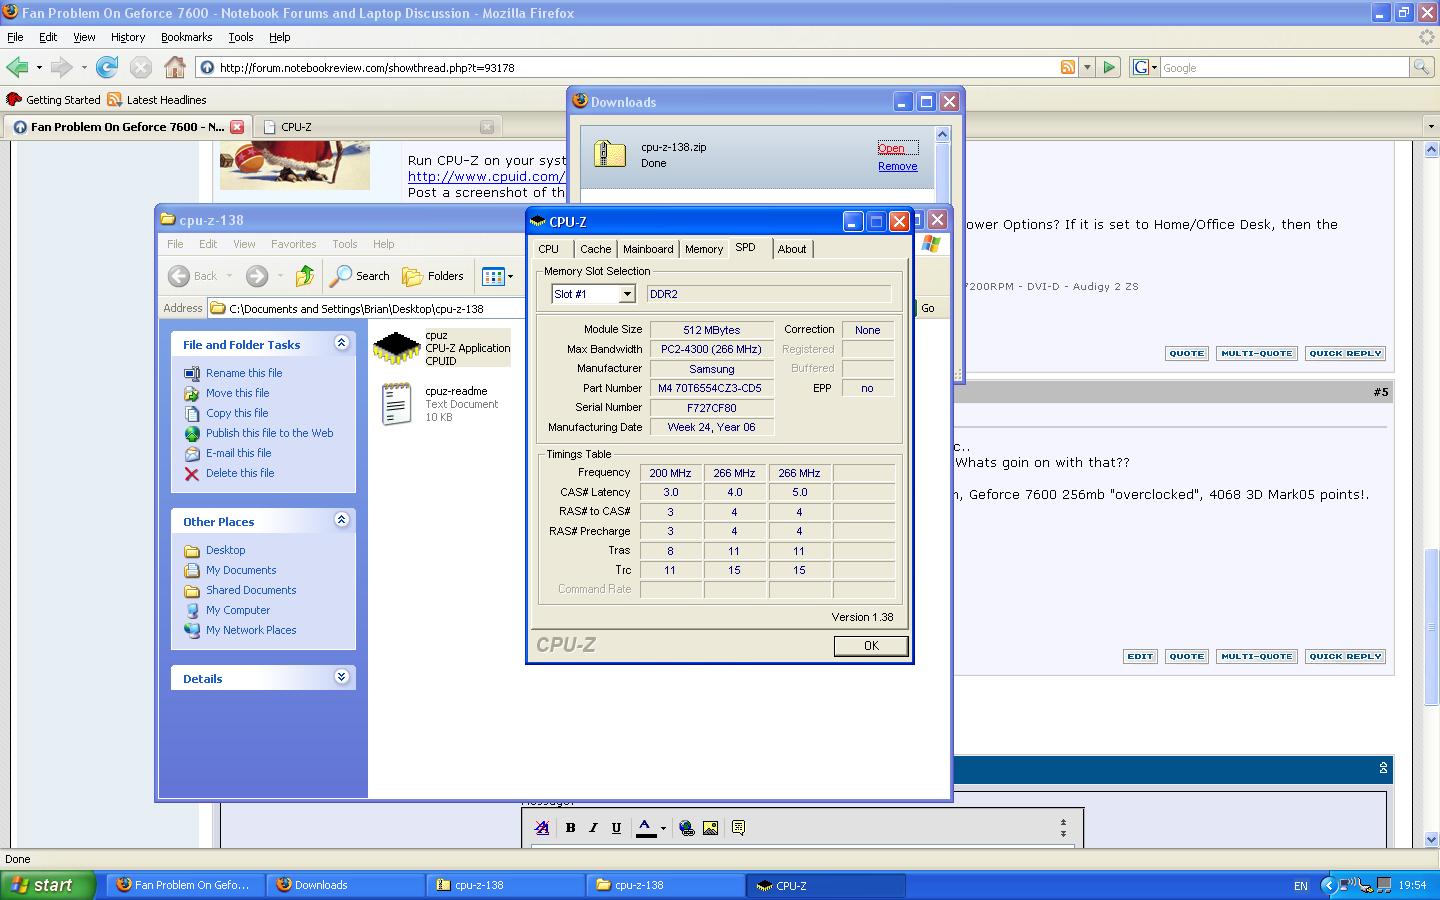Expand Details panel
This screenshot has height=900, width=1440.
click(341, 677)
